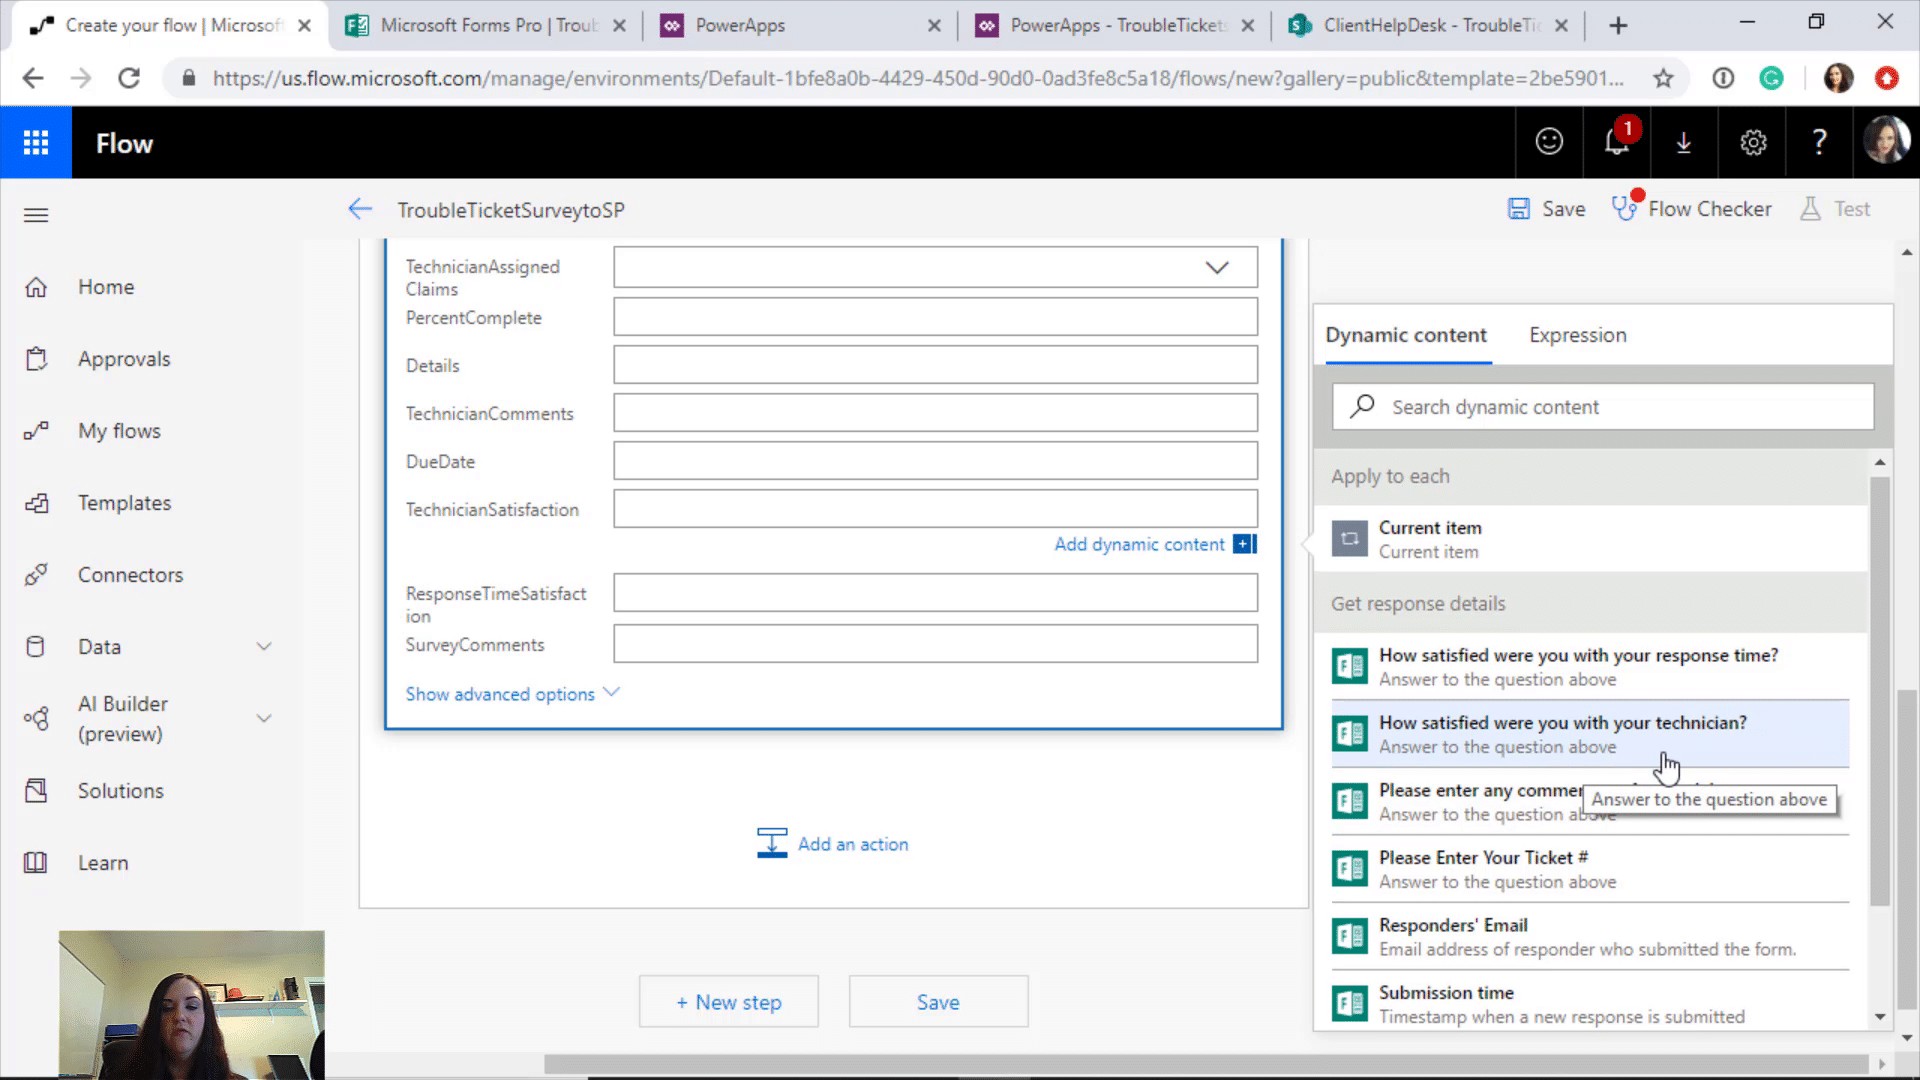Click the Templates icon in sidebar

click(x=36, y=503)
